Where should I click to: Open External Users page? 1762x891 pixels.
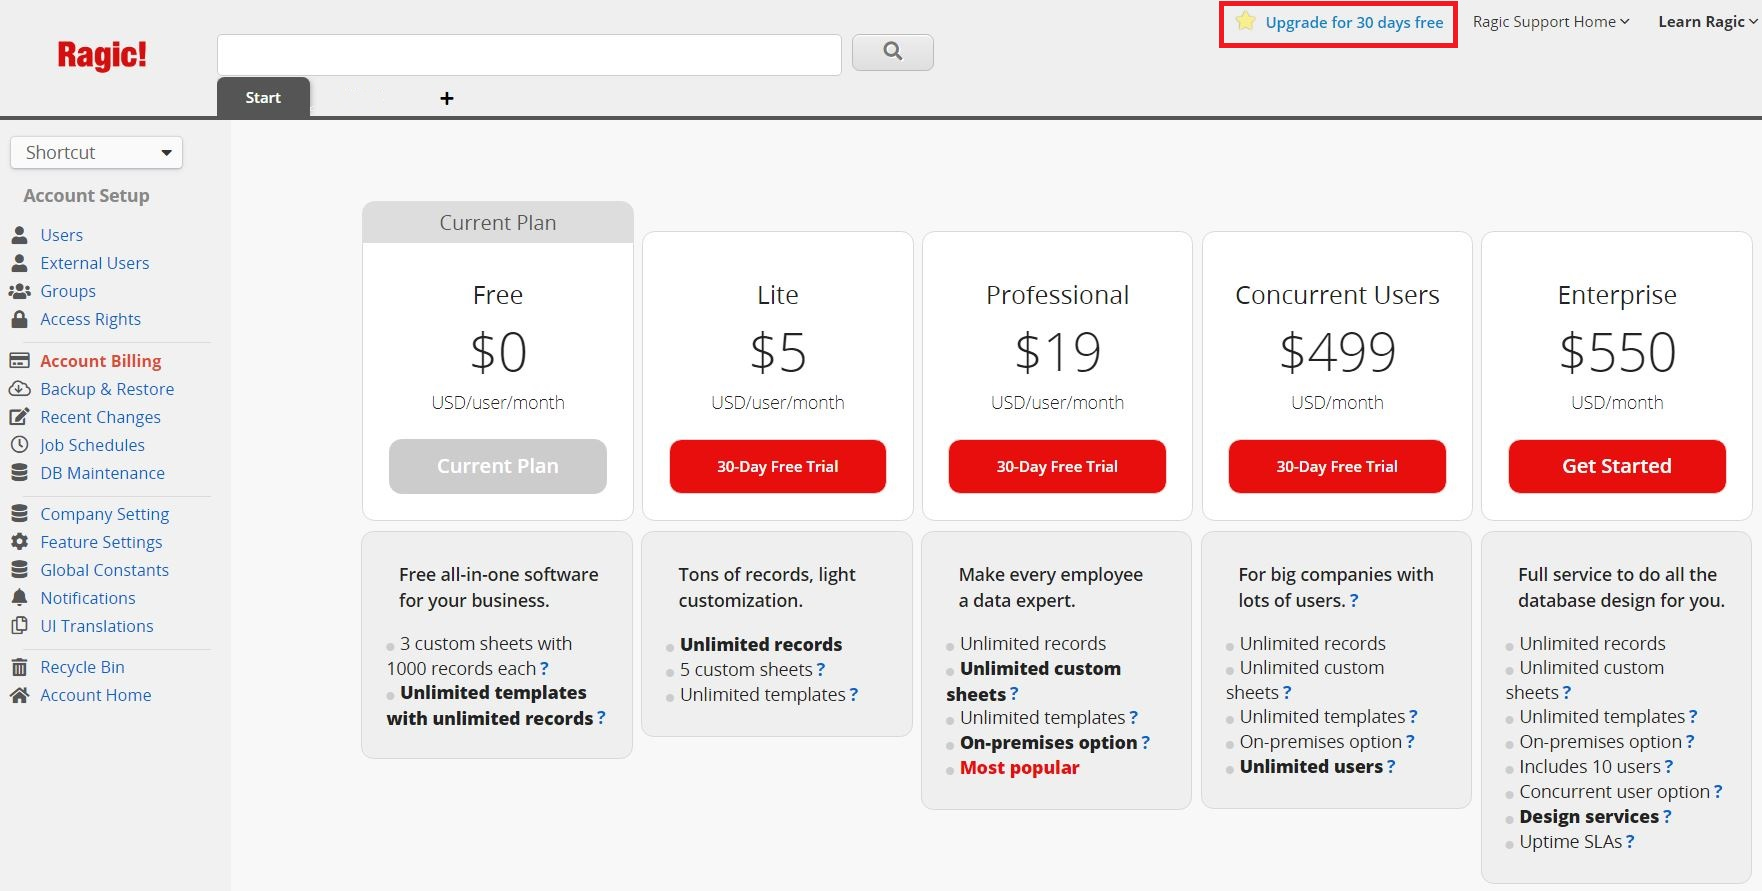95,263
